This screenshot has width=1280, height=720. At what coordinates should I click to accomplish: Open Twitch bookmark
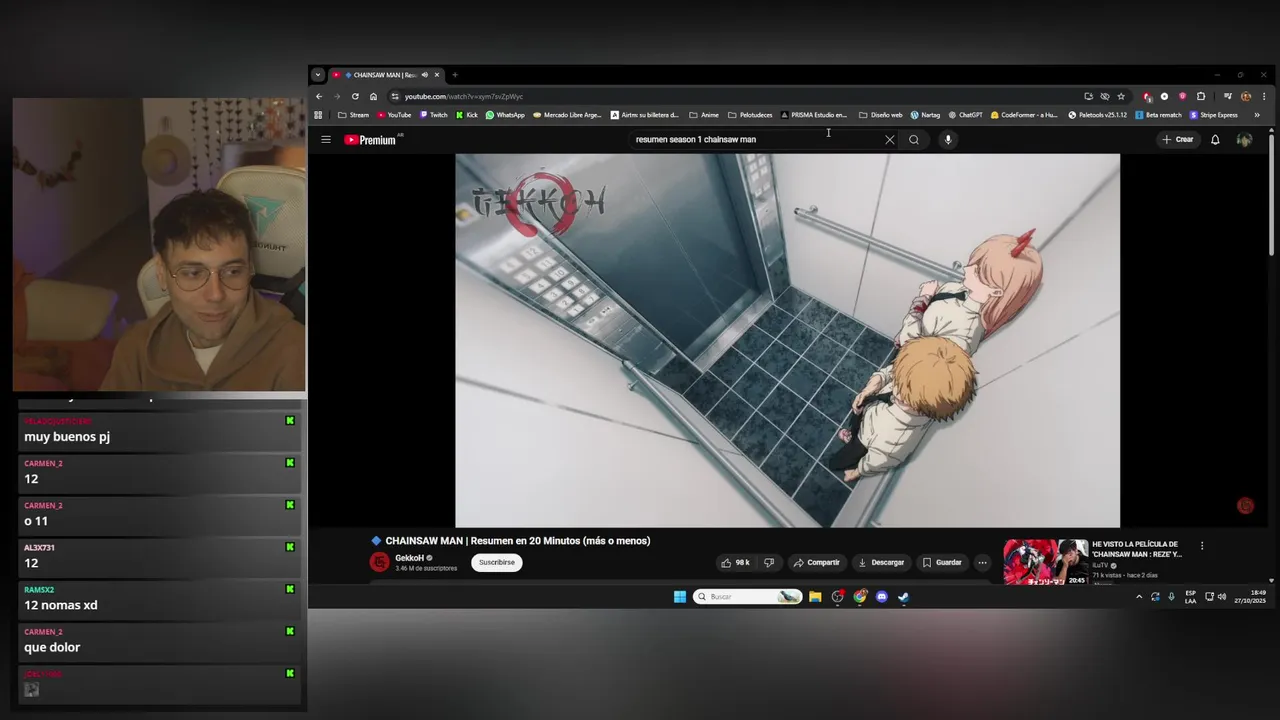pos(433,115)
